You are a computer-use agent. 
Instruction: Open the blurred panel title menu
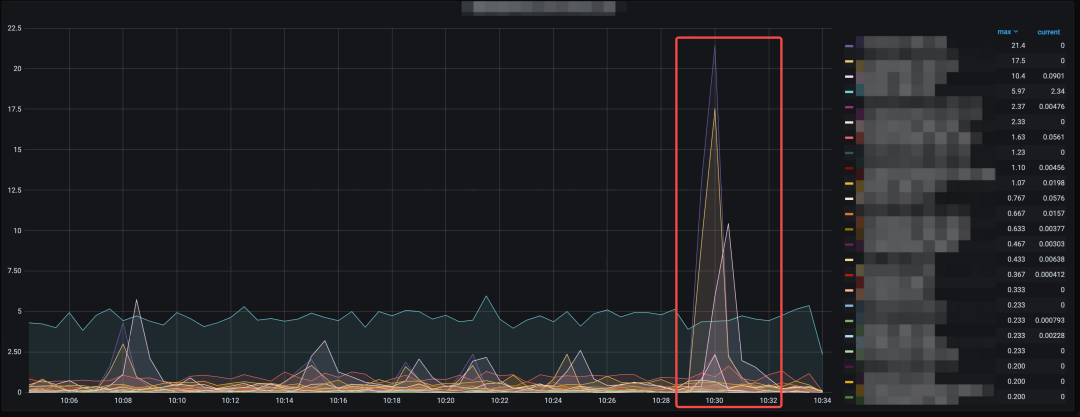coord(543,9)
